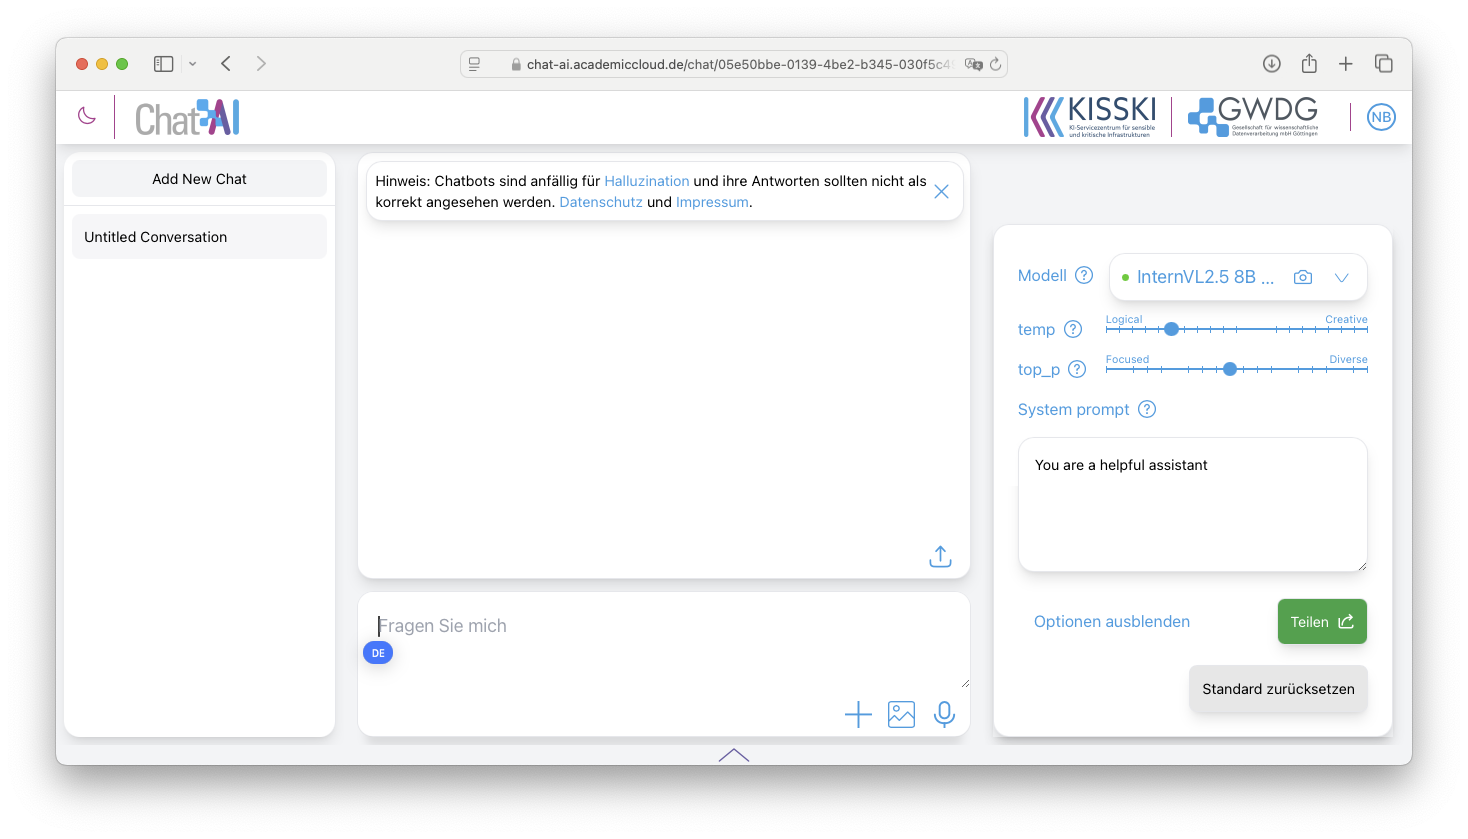Open the InternVL2.5 8B model dropdown

click(1341, 276)
